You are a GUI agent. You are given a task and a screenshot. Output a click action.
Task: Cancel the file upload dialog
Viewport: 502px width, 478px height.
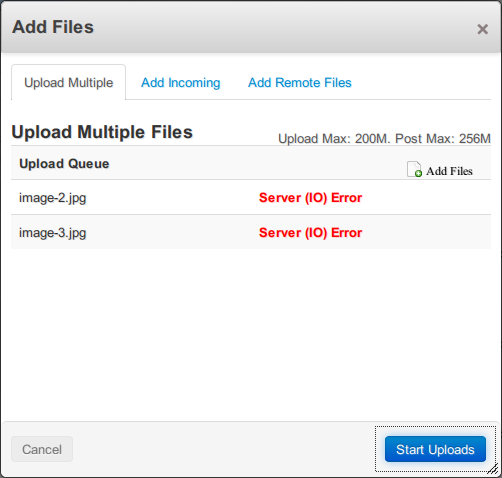coord(42,449)
